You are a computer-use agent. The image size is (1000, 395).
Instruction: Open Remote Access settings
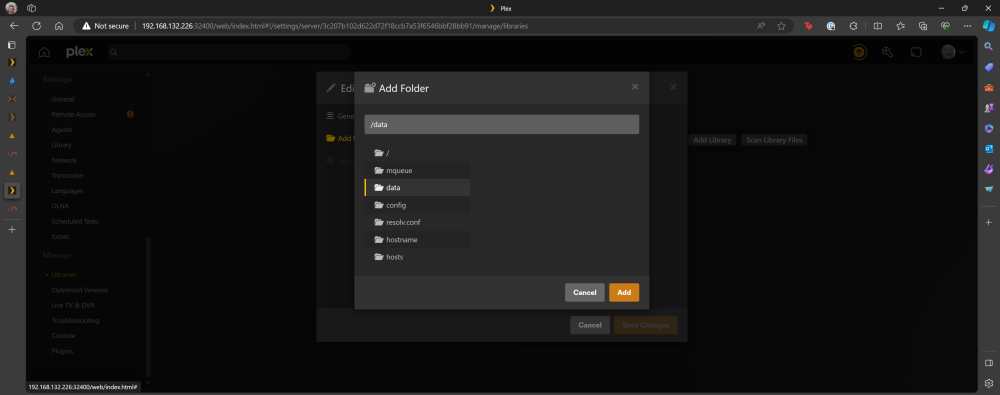73,114
